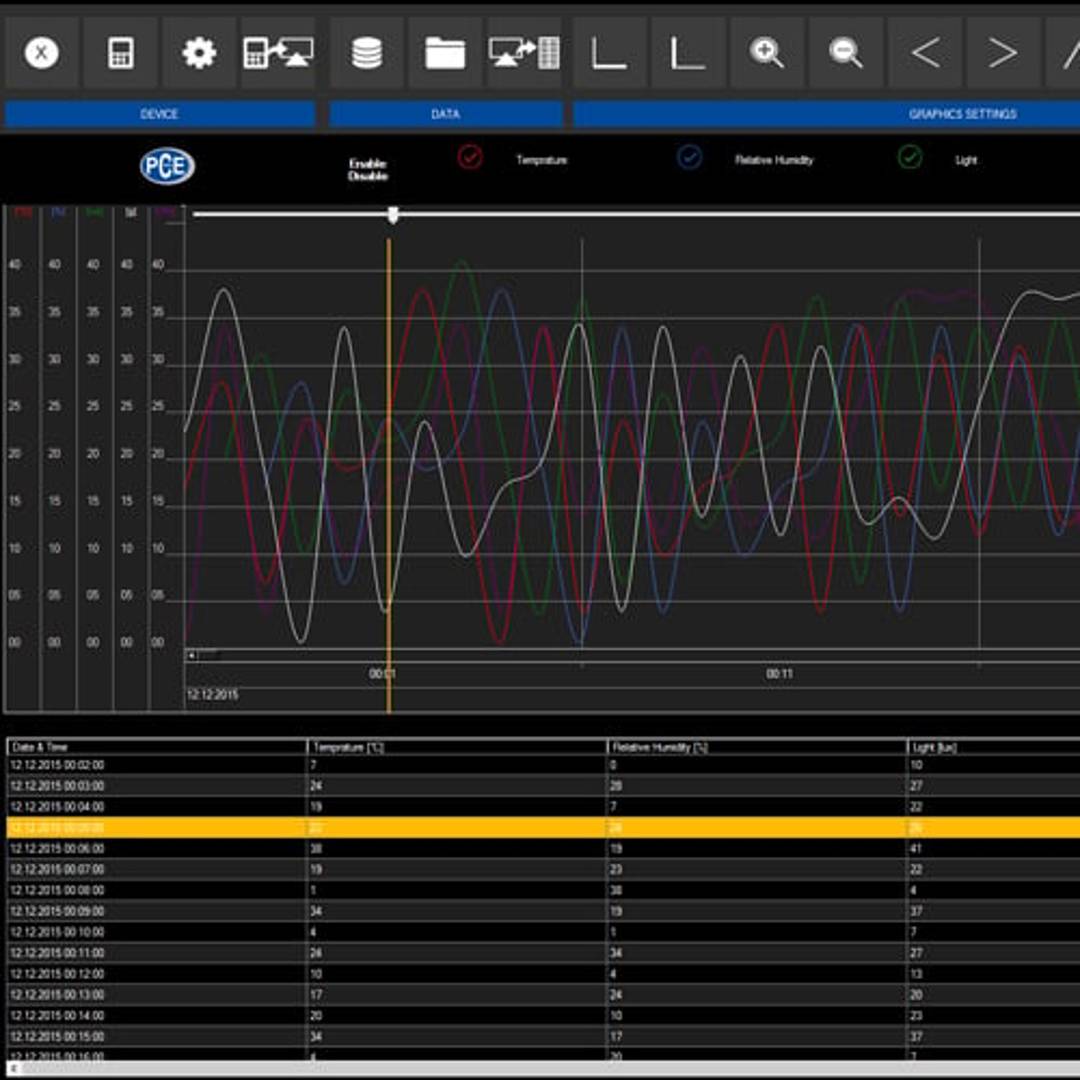Open the folder icon in the toolbar
Image resolution: width=1080 pixels, height=1080 pixels.
445,53
